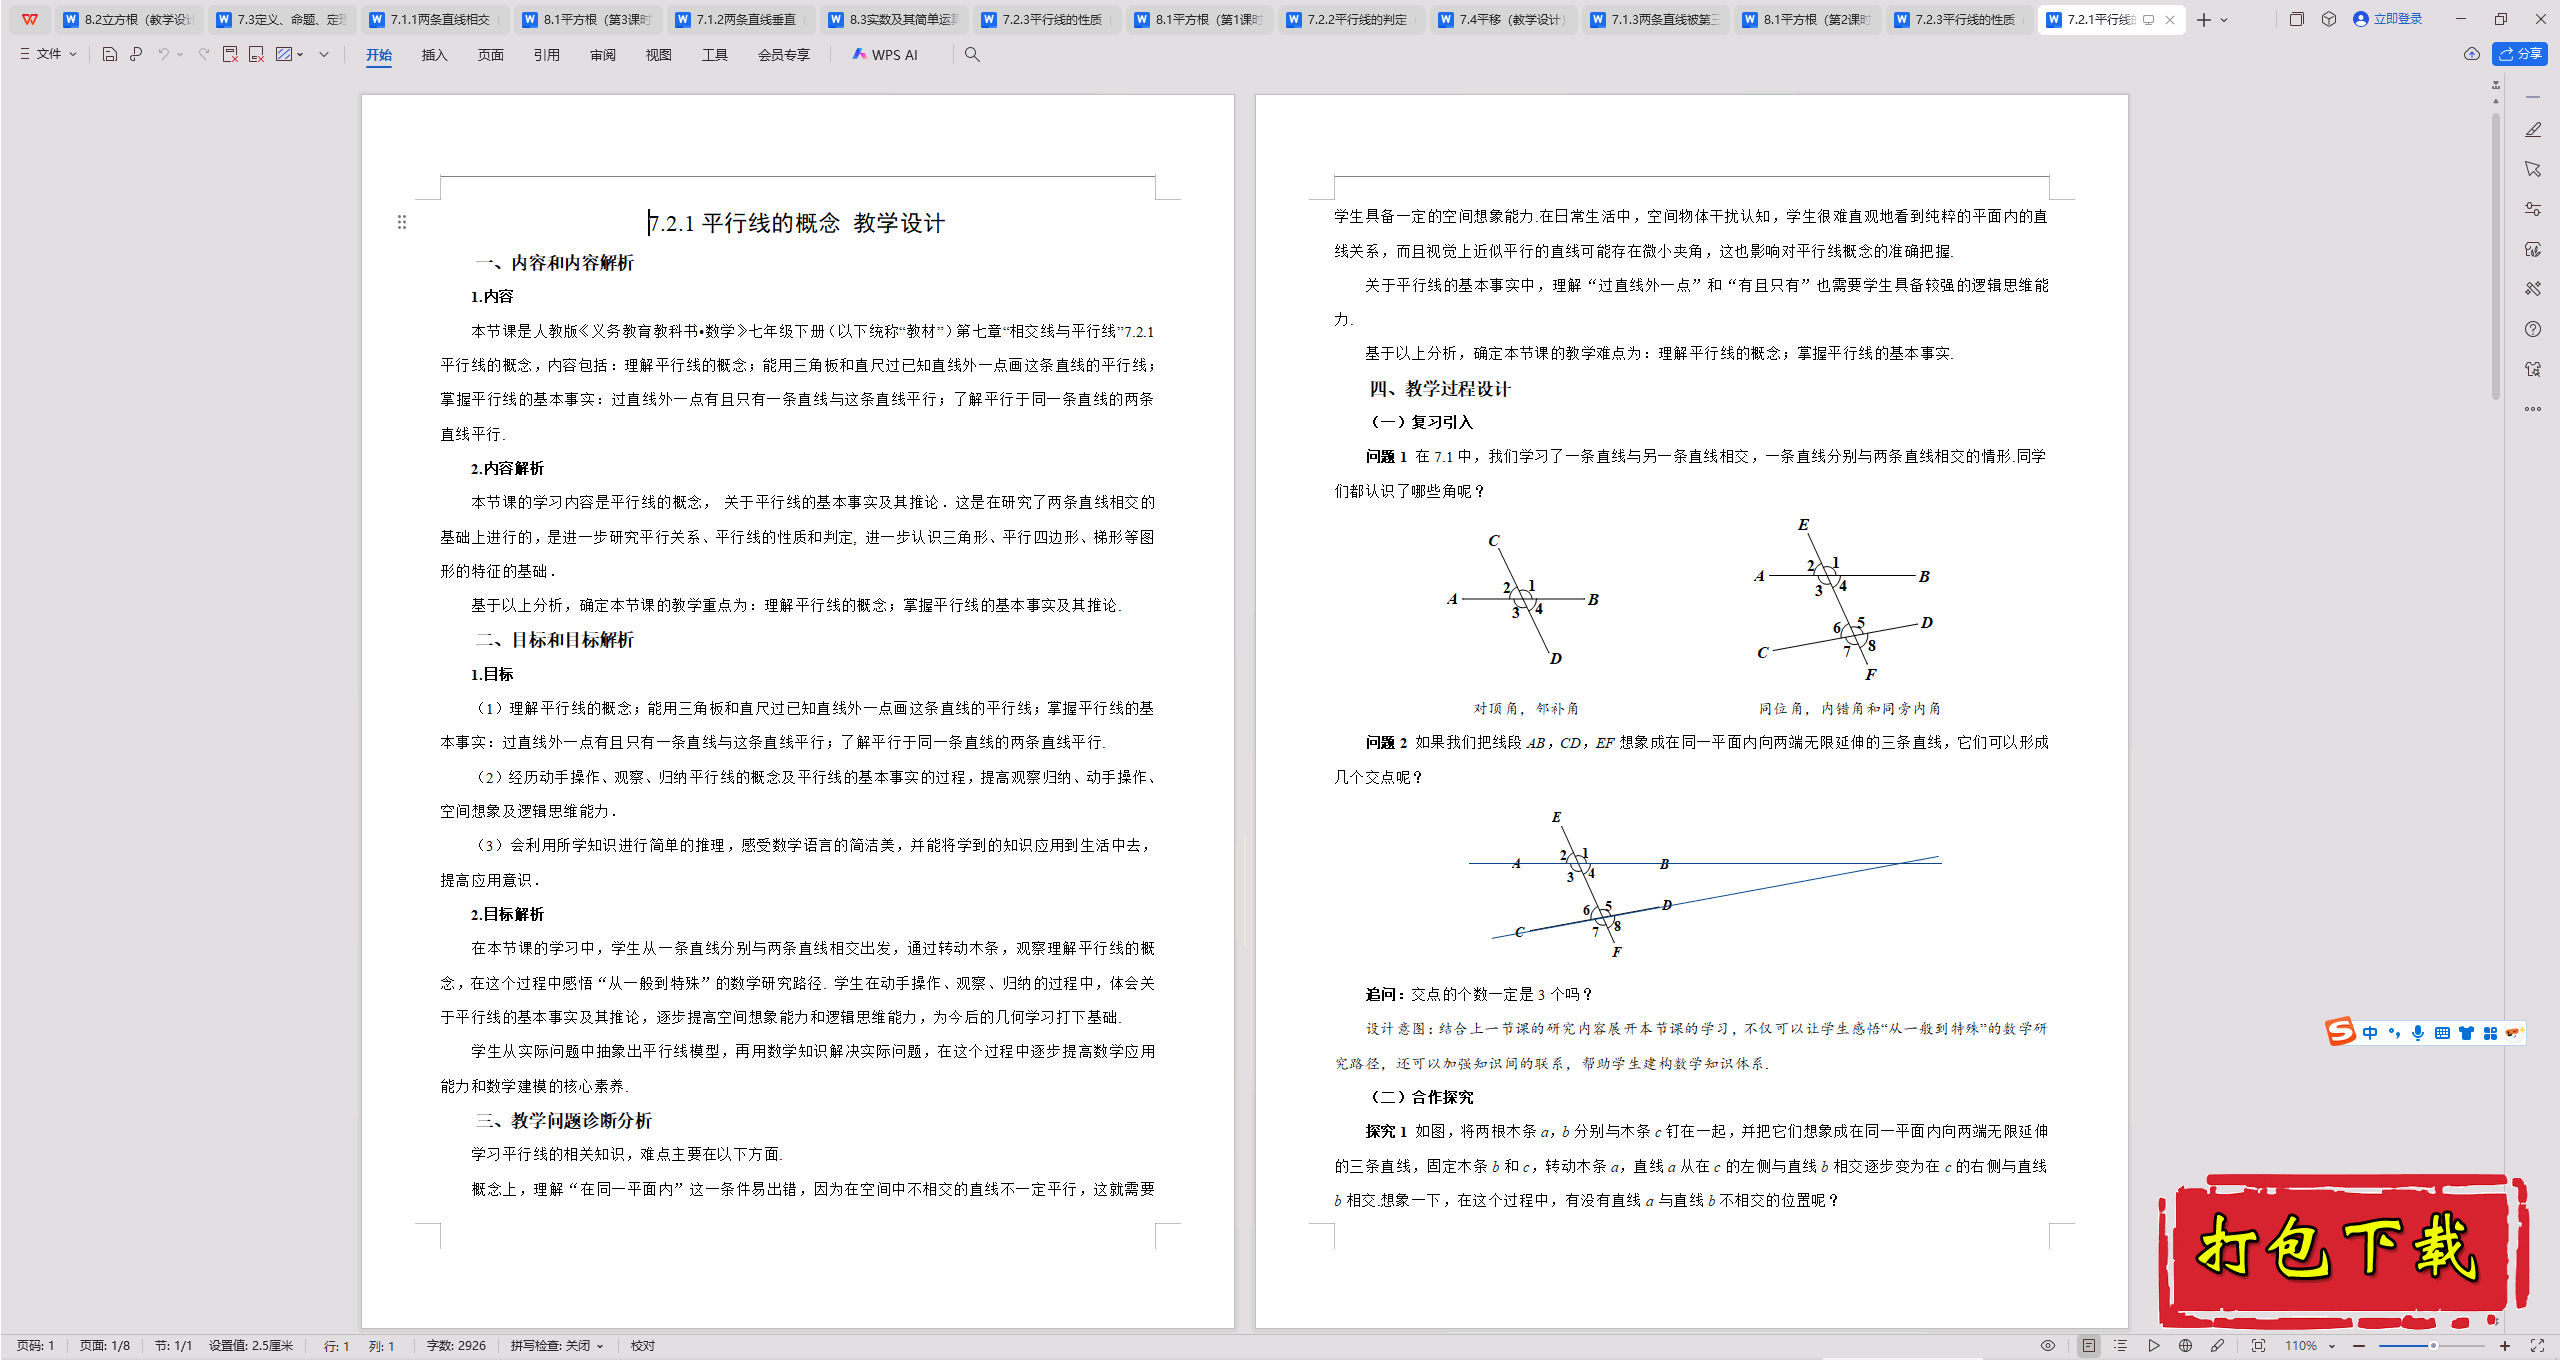Click the plus button to open a new tab
2560x1360 pixels.
pos(2204,20)
